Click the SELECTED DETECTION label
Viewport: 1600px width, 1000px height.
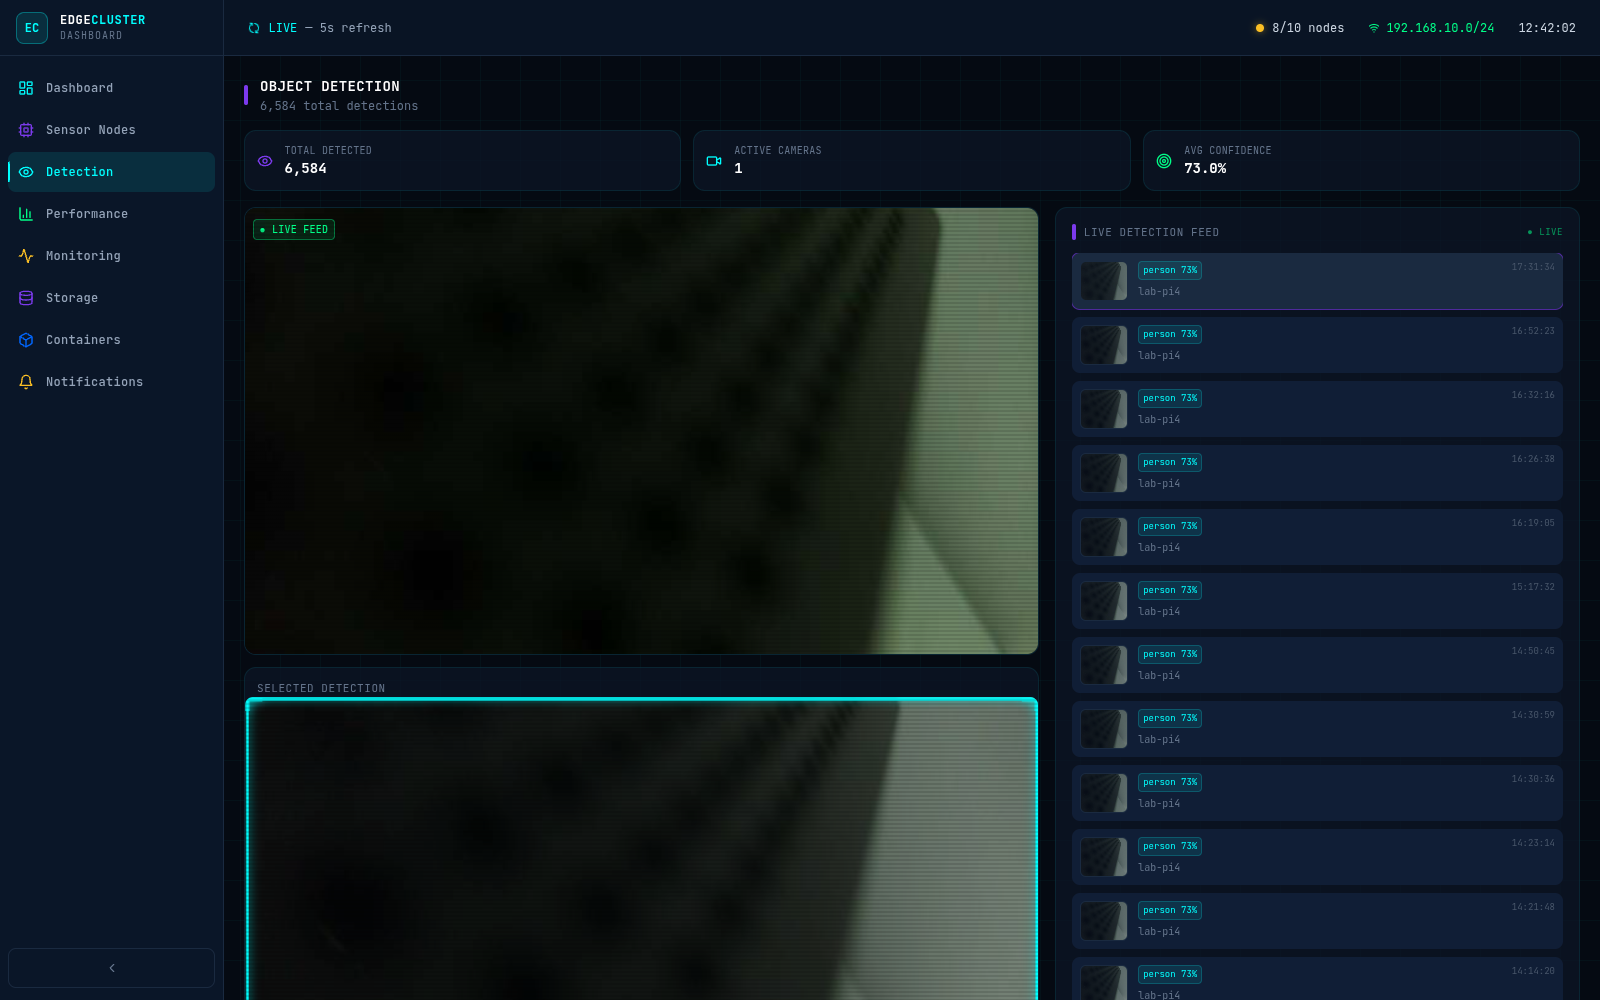tap(321, 689)
